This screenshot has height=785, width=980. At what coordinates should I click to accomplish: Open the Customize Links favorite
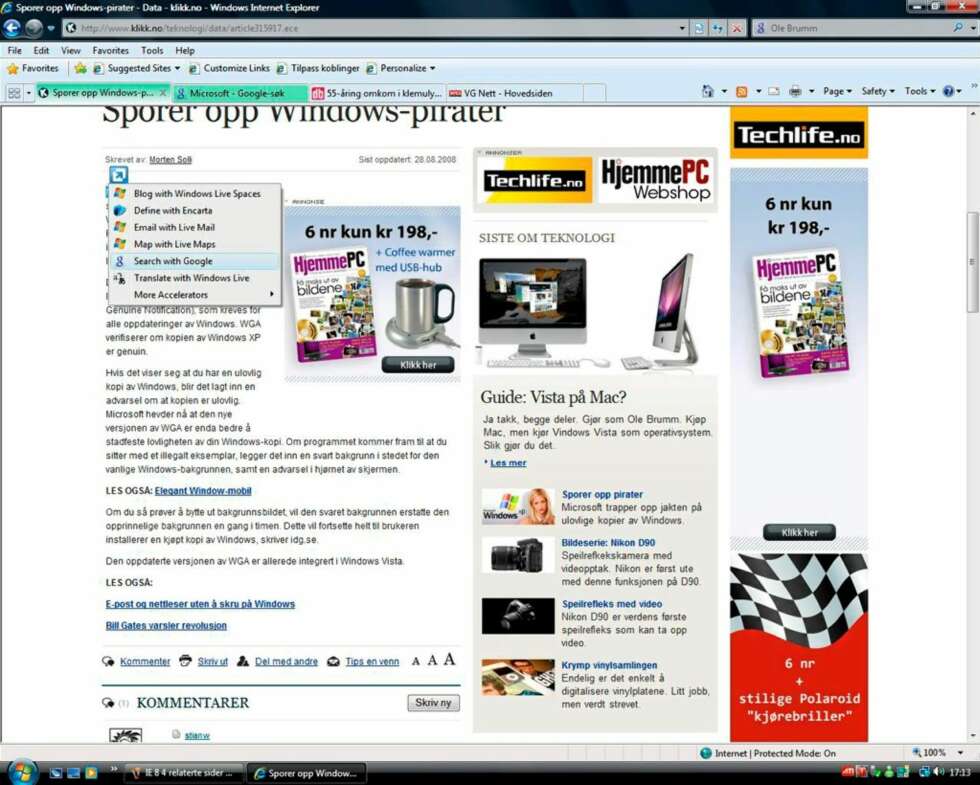(229, 68)
